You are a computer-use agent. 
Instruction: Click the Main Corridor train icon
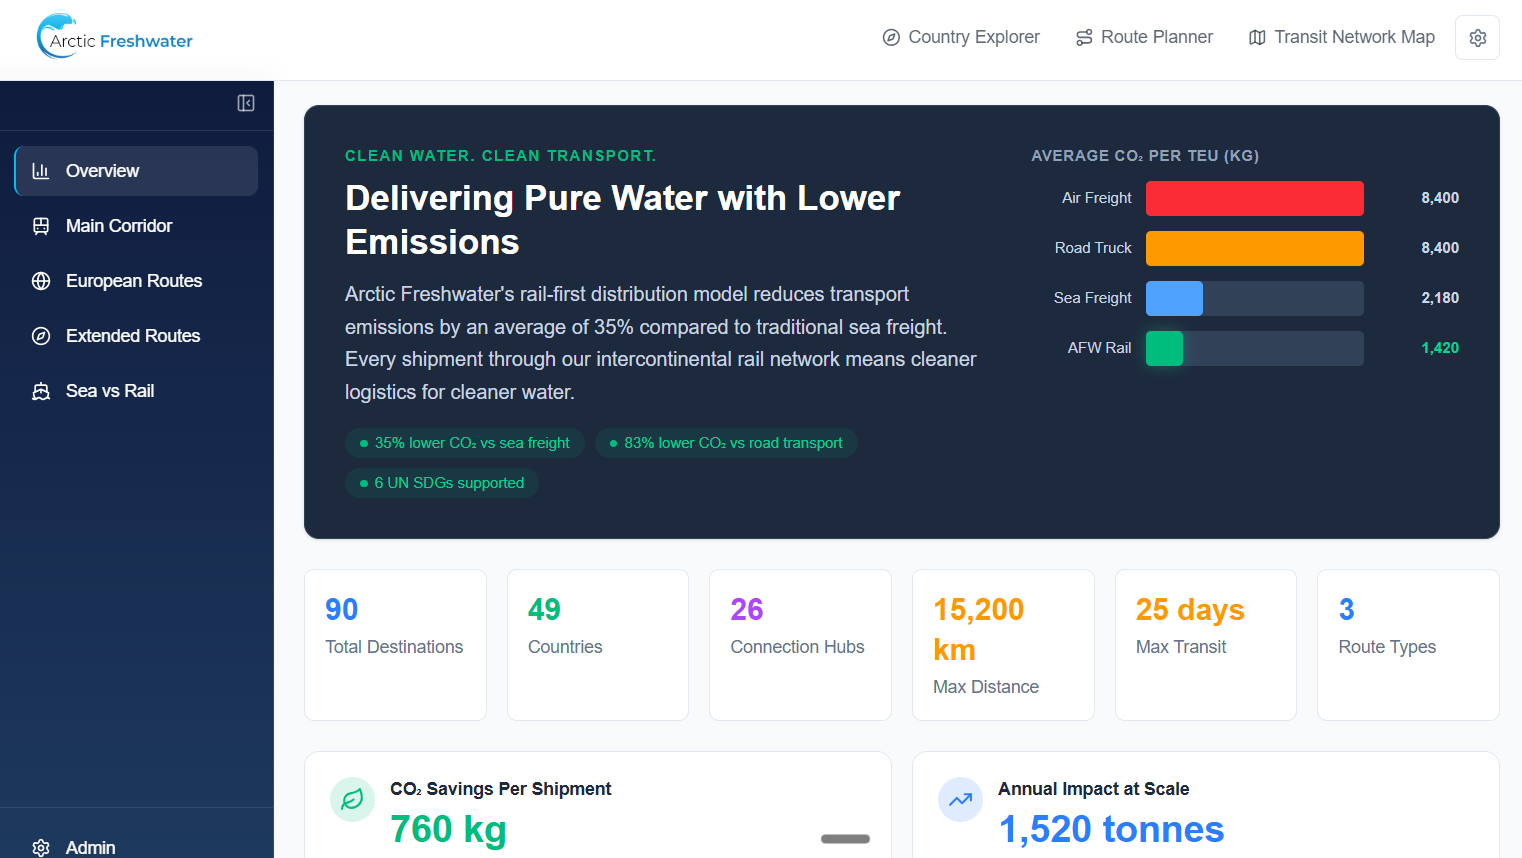coord(40,225)
